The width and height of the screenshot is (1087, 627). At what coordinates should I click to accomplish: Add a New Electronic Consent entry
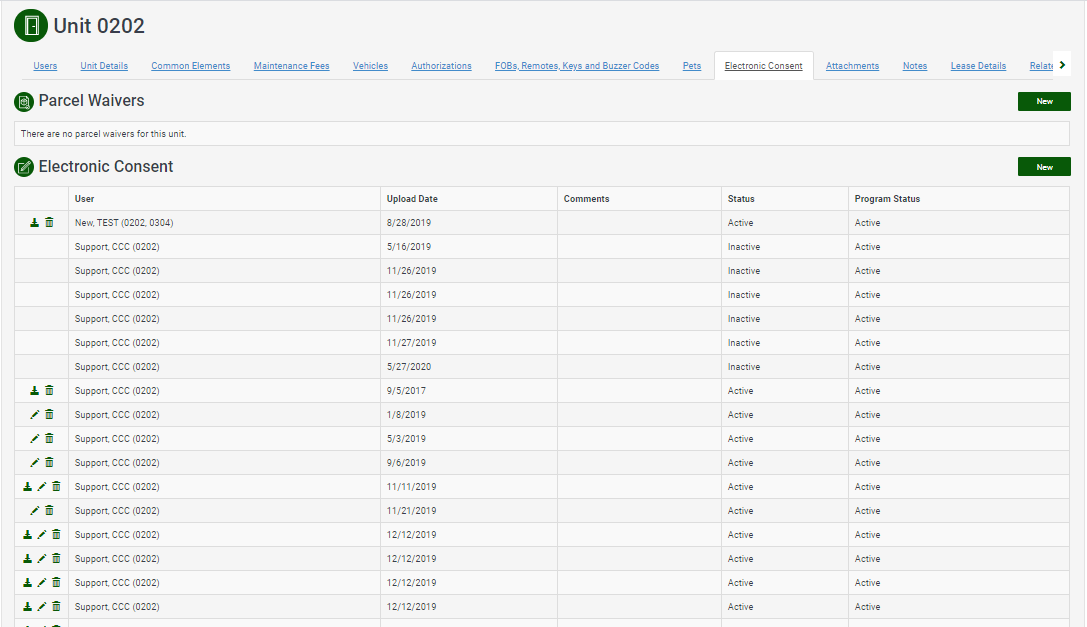(1044, 167)
